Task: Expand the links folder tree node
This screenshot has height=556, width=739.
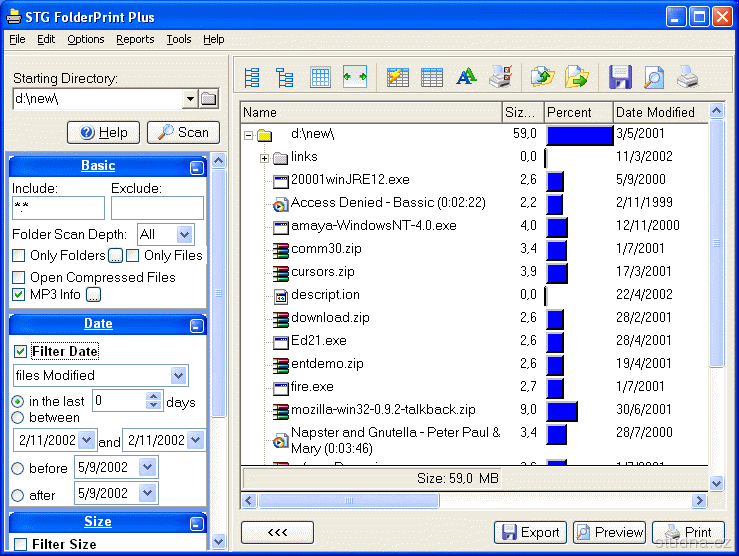Action: (x=264, y=158)
